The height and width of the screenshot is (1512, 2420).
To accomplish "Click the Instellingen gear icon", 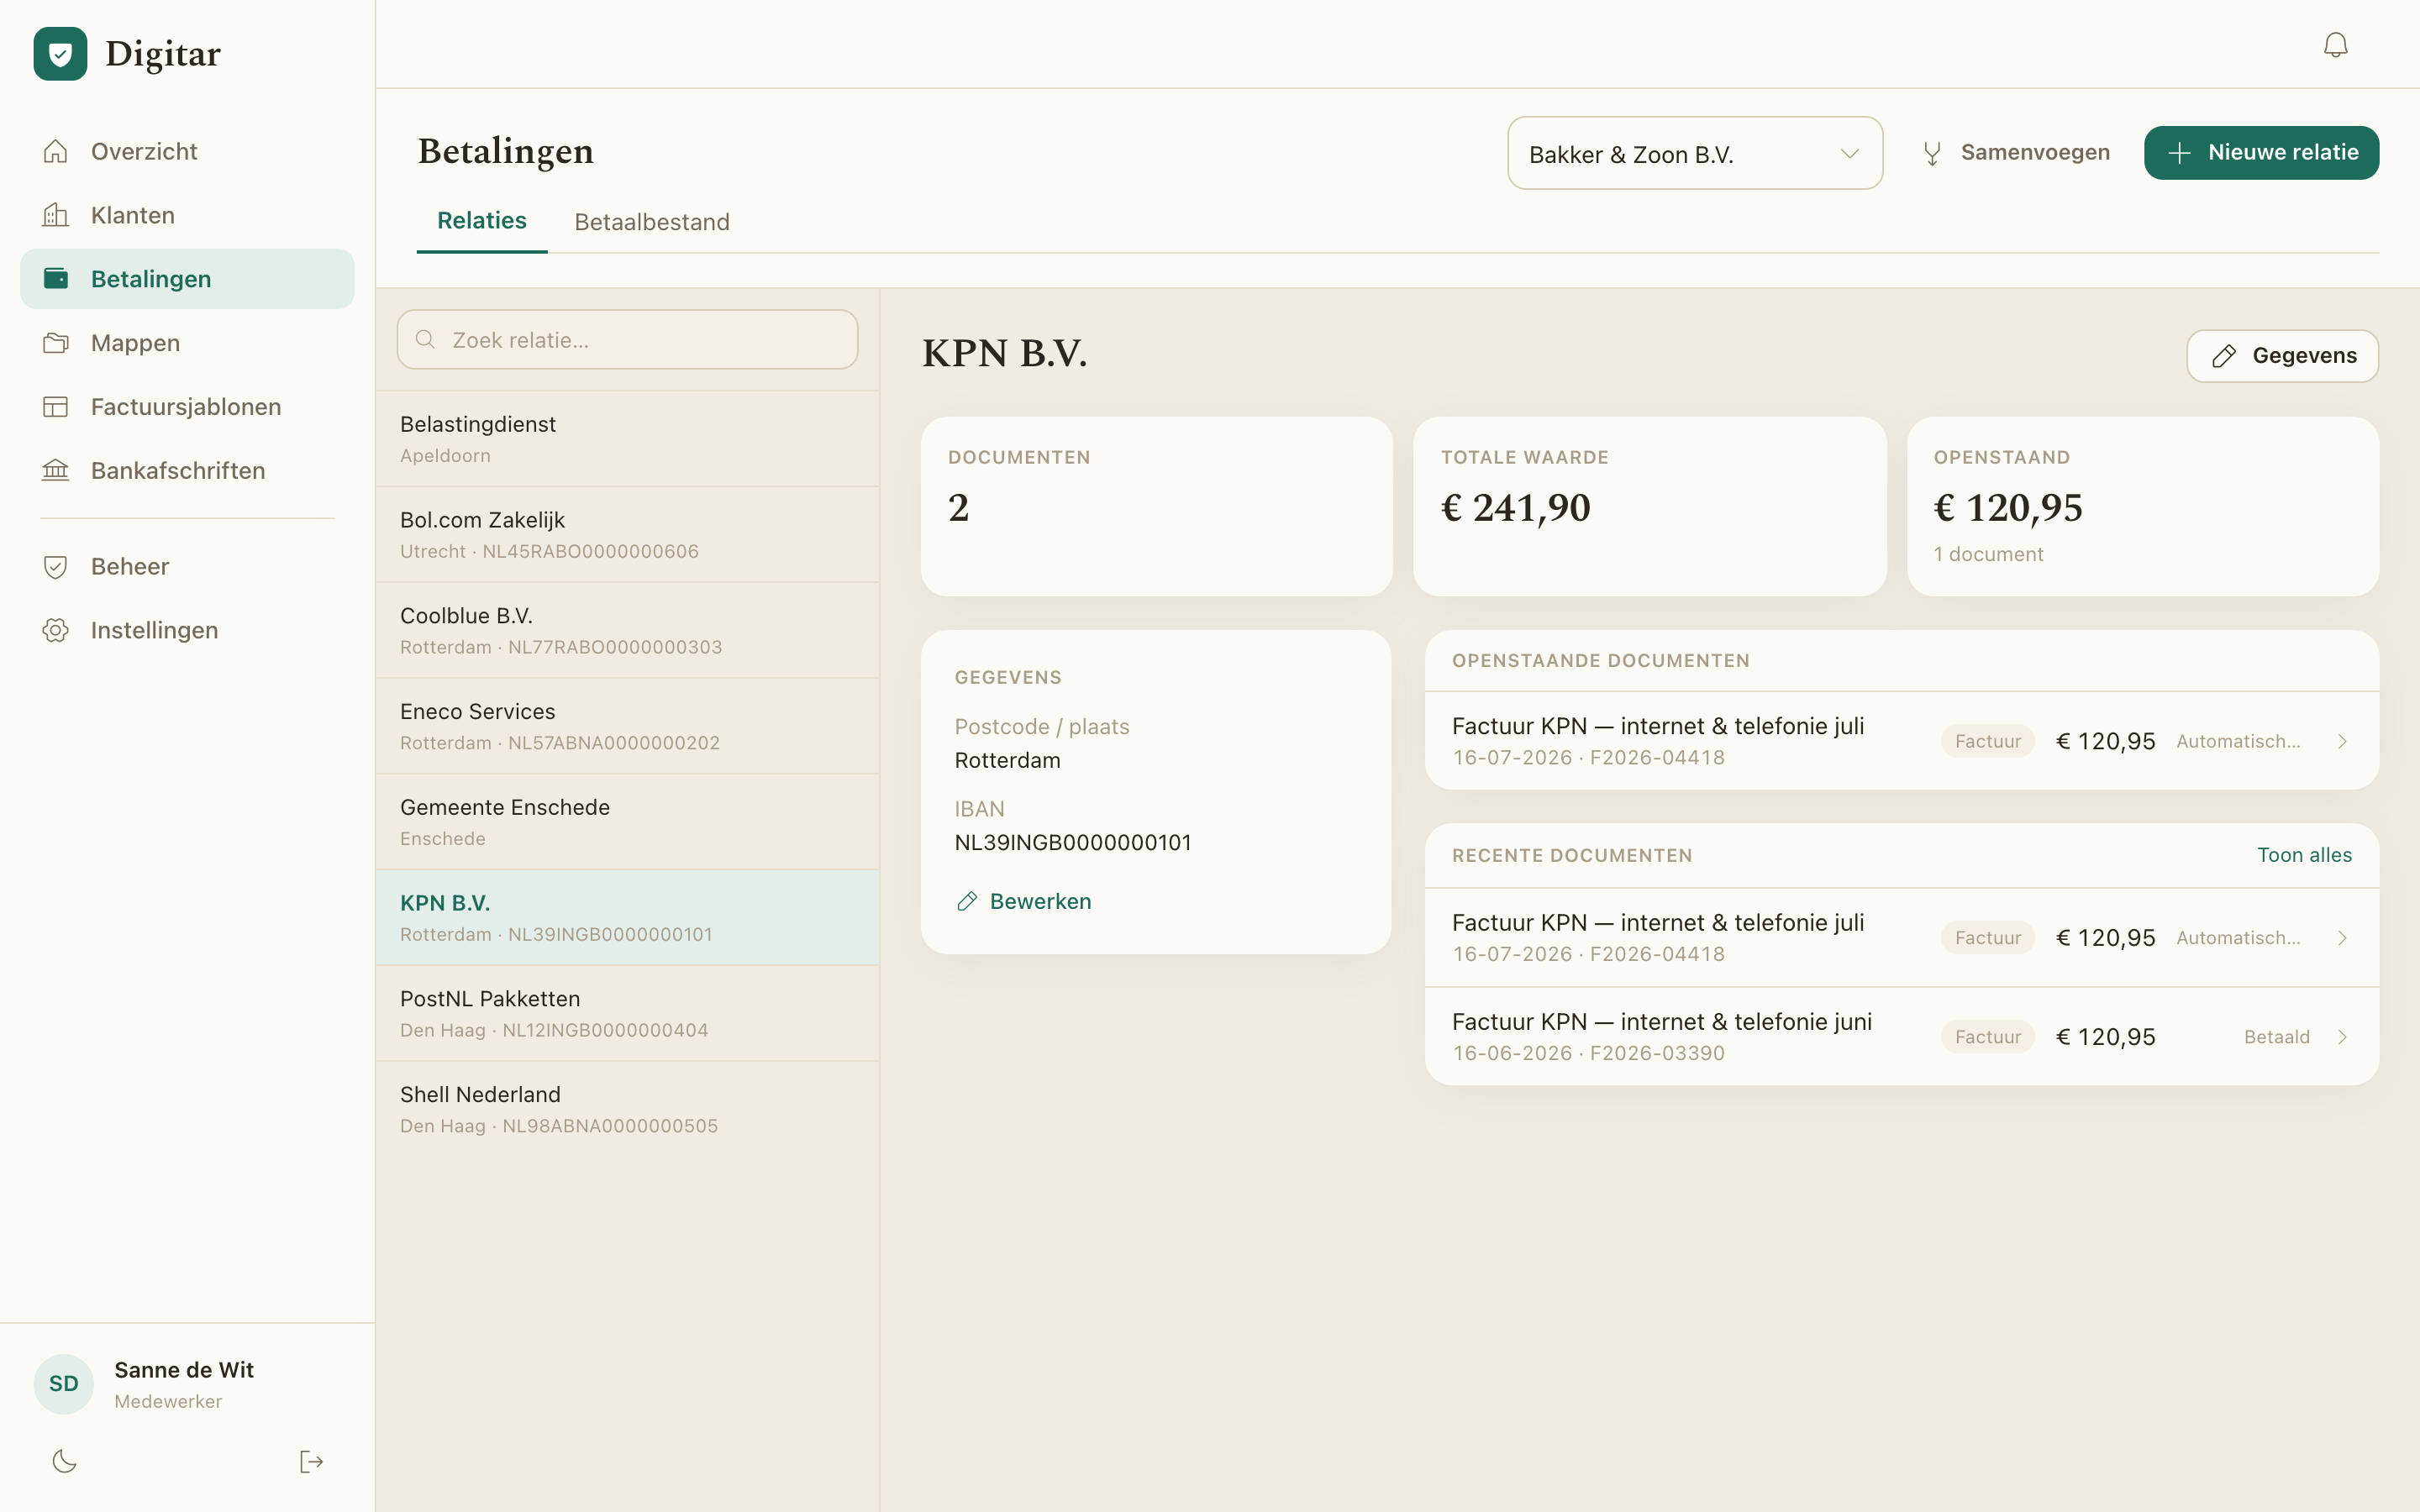I will [x=56, y=630].
